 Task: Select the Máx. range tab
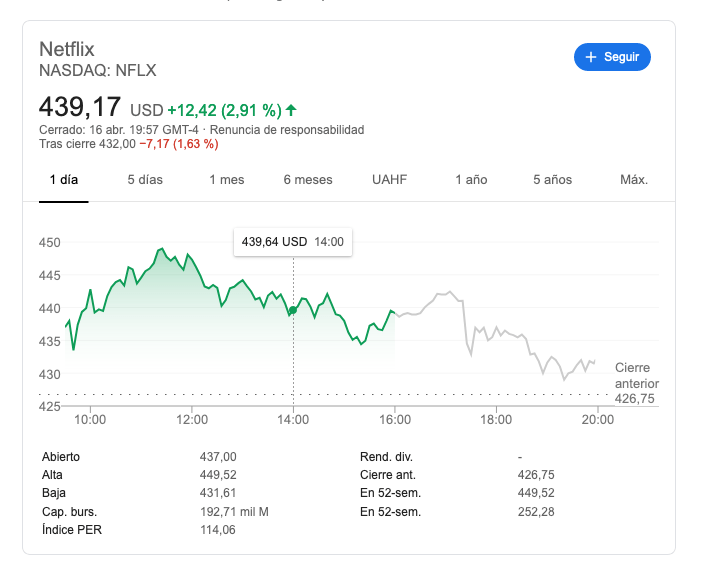pyautogui.click(x=634, y=180)
